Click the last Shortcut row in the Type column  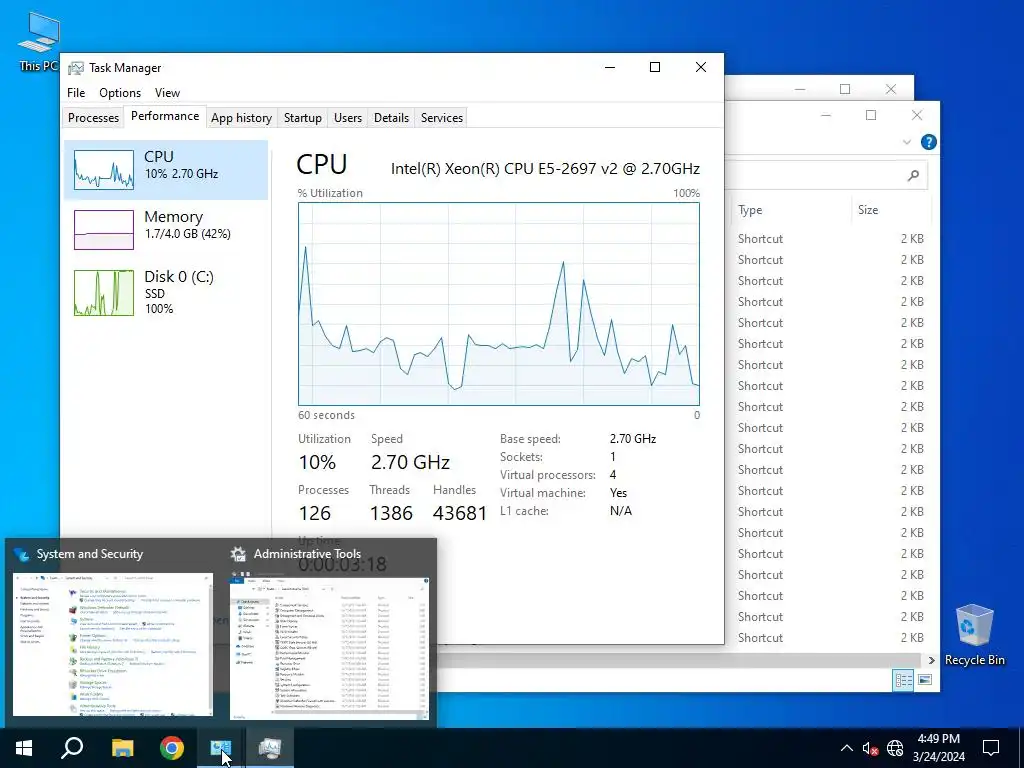[760, 638]
